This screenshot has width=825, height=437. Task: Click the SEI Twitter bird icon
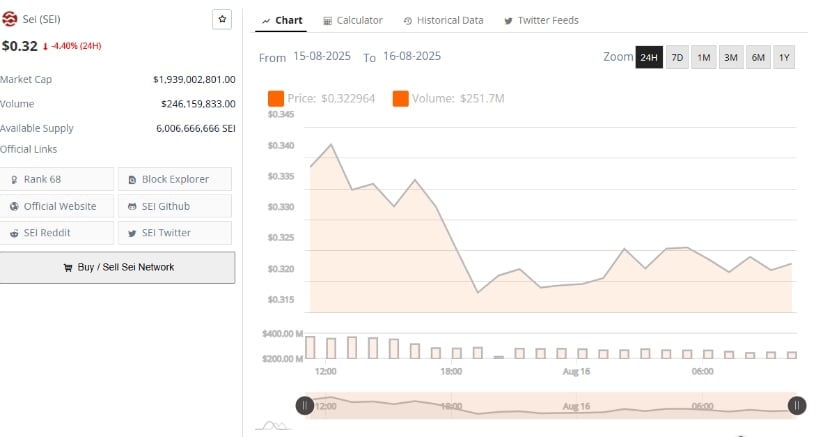point(132,233)
